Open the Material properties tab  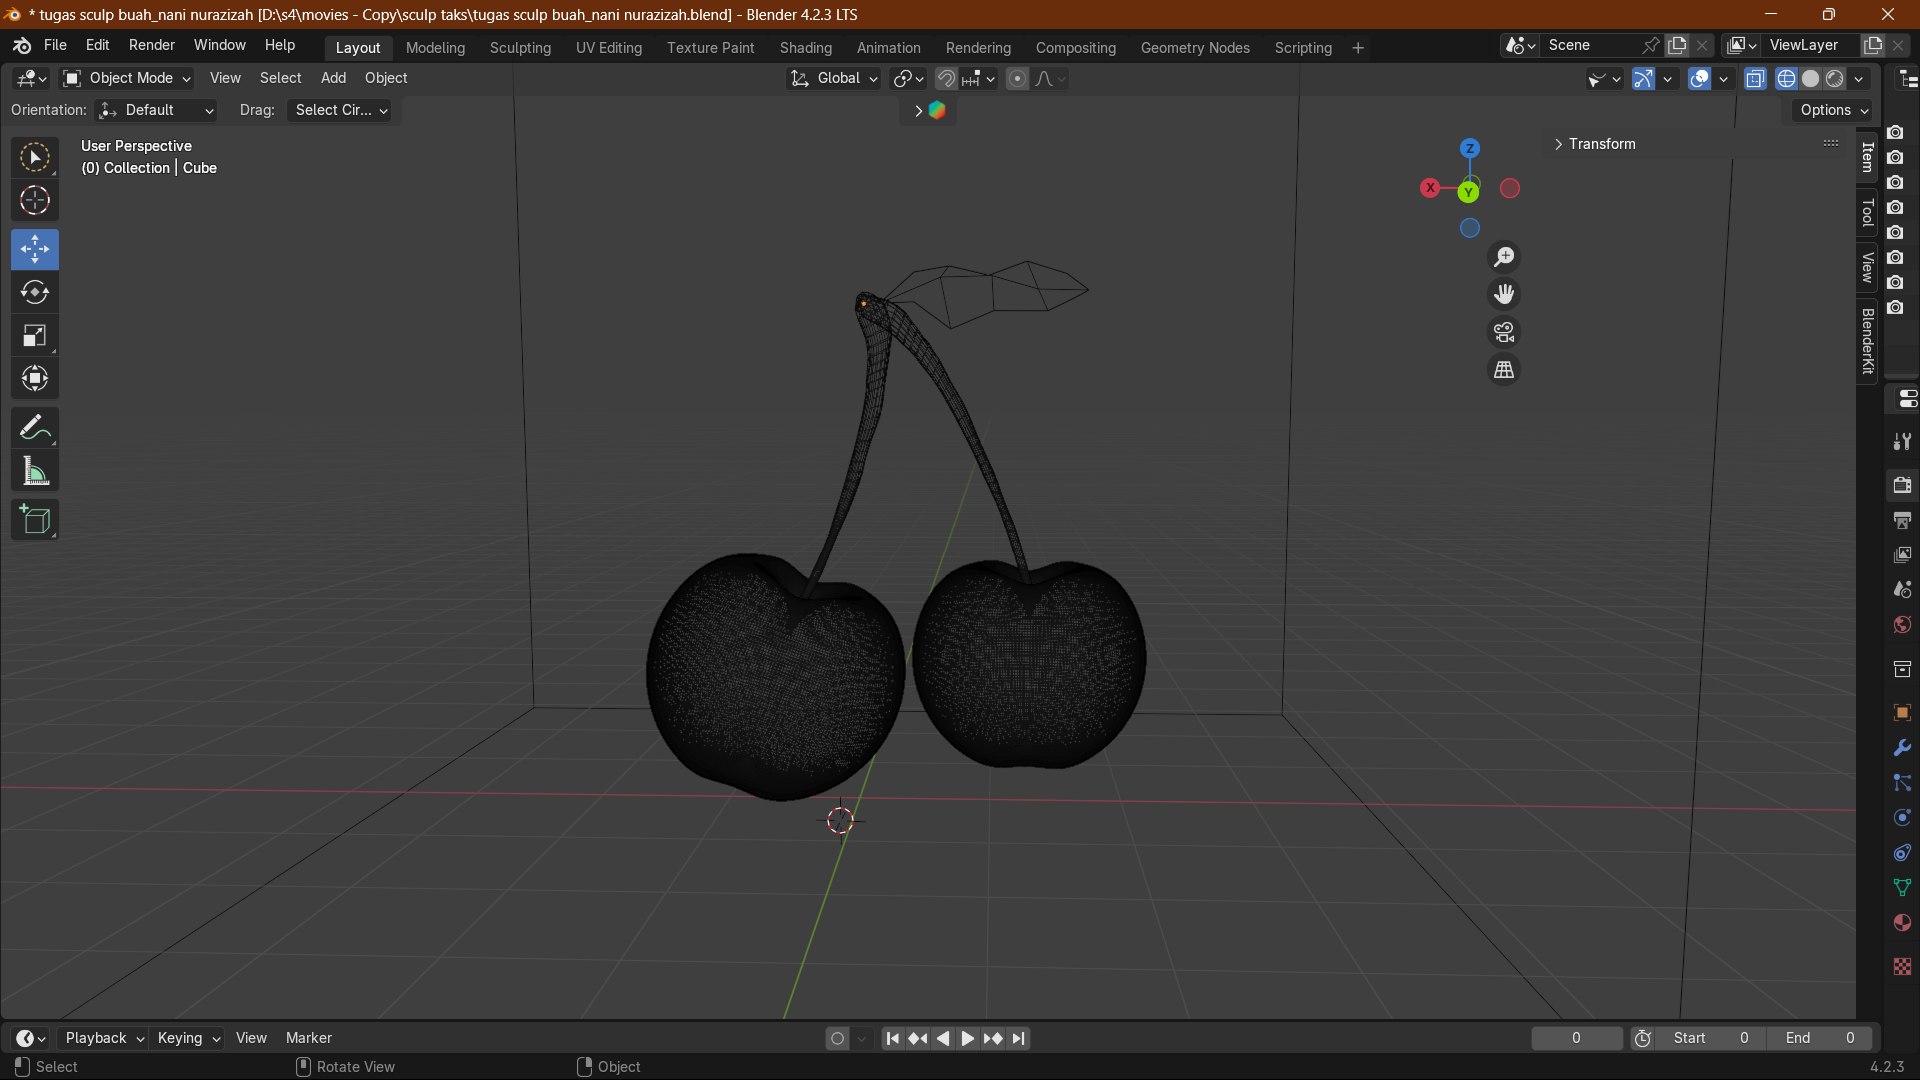coord(1902,923)
